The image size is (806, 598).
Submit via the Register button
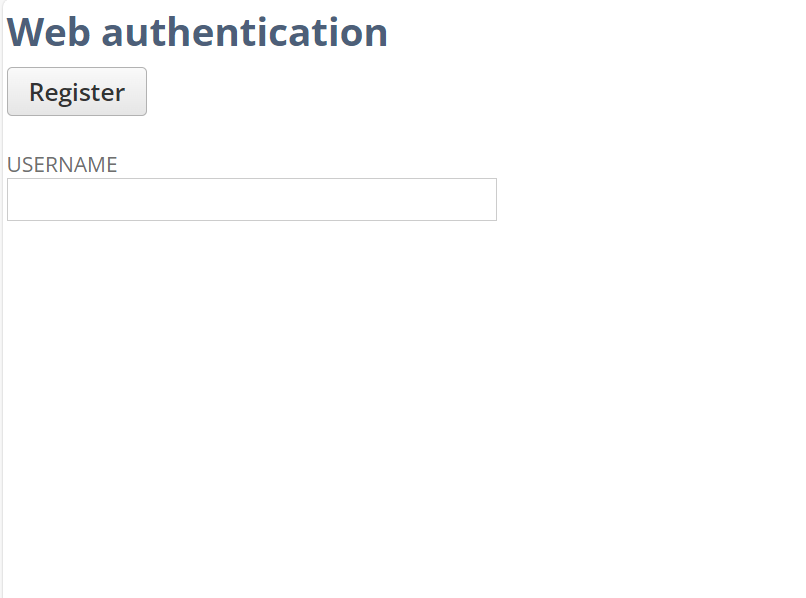pyautogui.click(x=77, y=92)
